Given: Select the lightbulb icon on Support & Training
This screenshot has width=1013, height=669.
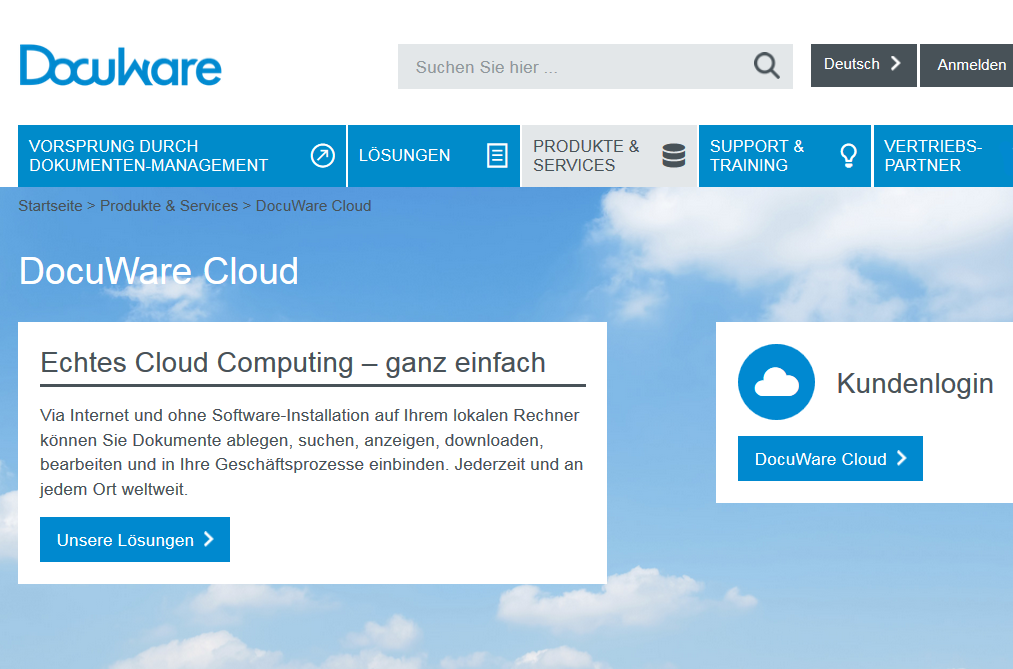Looking at the screenshot, I should coord(847,155).
